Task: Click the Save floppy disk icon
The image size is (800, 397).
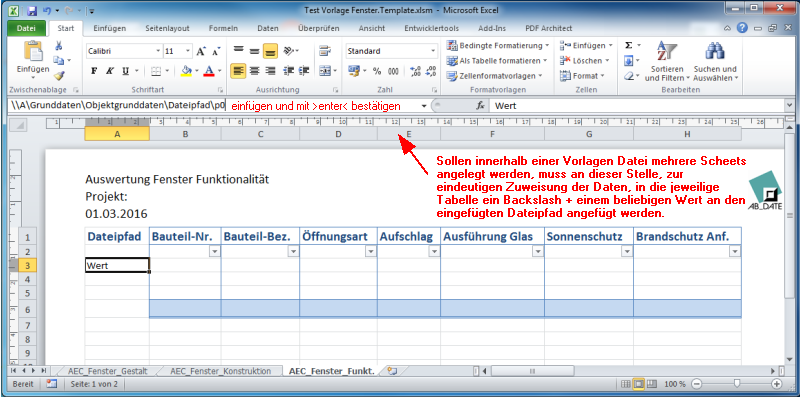Action: tap(32, 10)
